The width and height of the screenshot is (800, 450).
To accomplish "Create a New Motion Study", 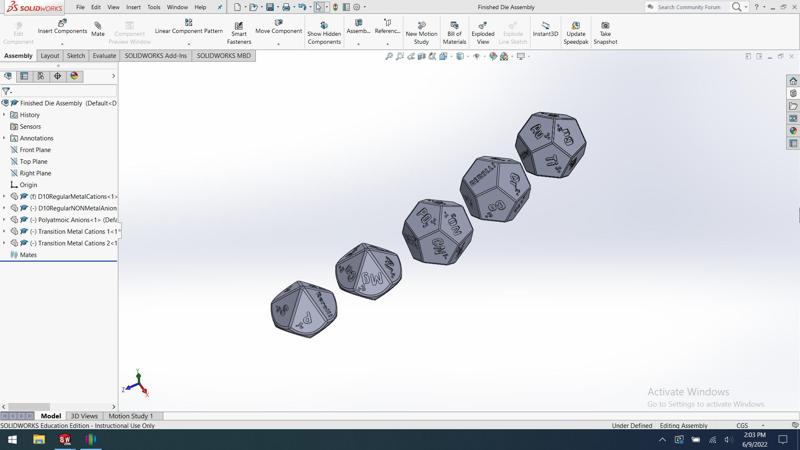I will pyautogui.click(x=421, y=33).
